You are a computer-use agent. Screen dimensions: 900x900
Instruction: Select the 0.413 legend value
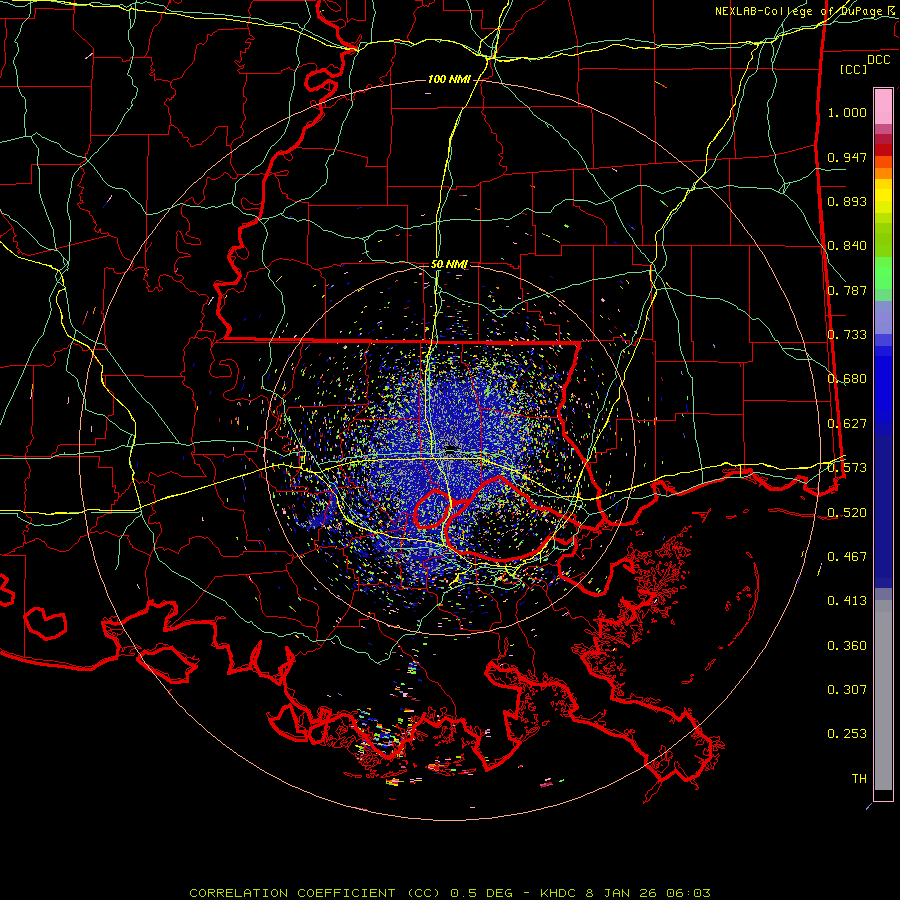click(x=847, y=601)
